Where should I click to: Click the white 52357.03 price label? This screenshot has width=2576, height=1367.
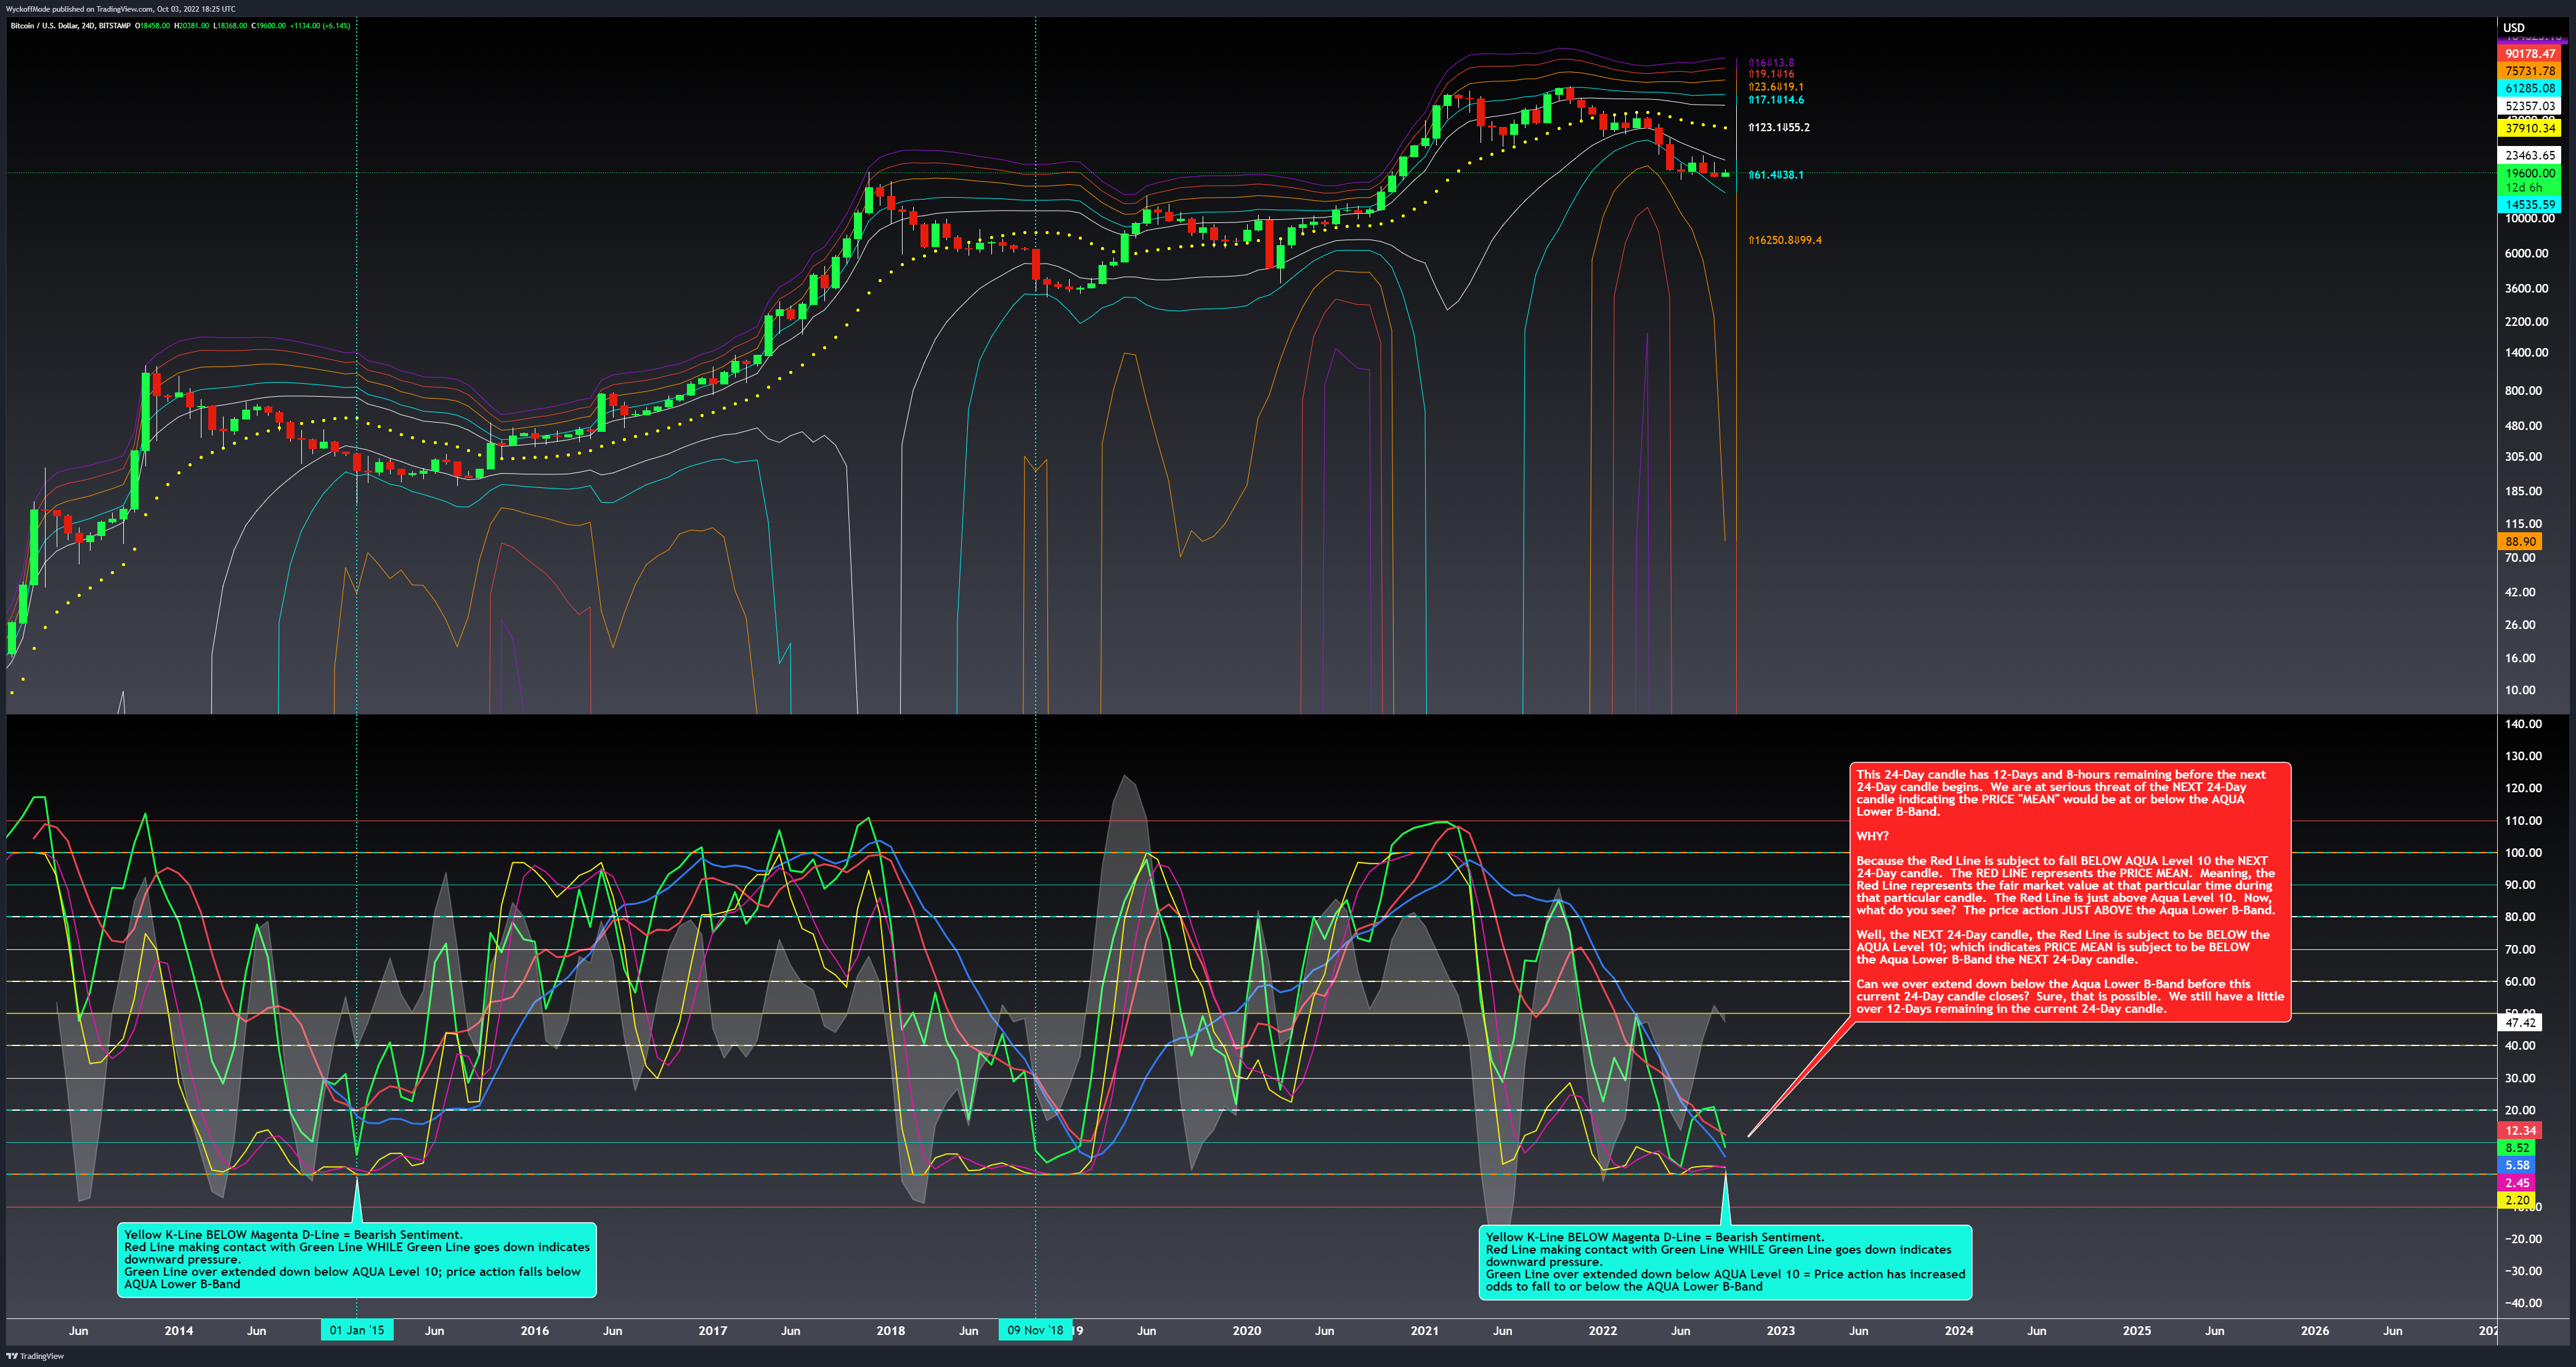[x=2529, y=106]
